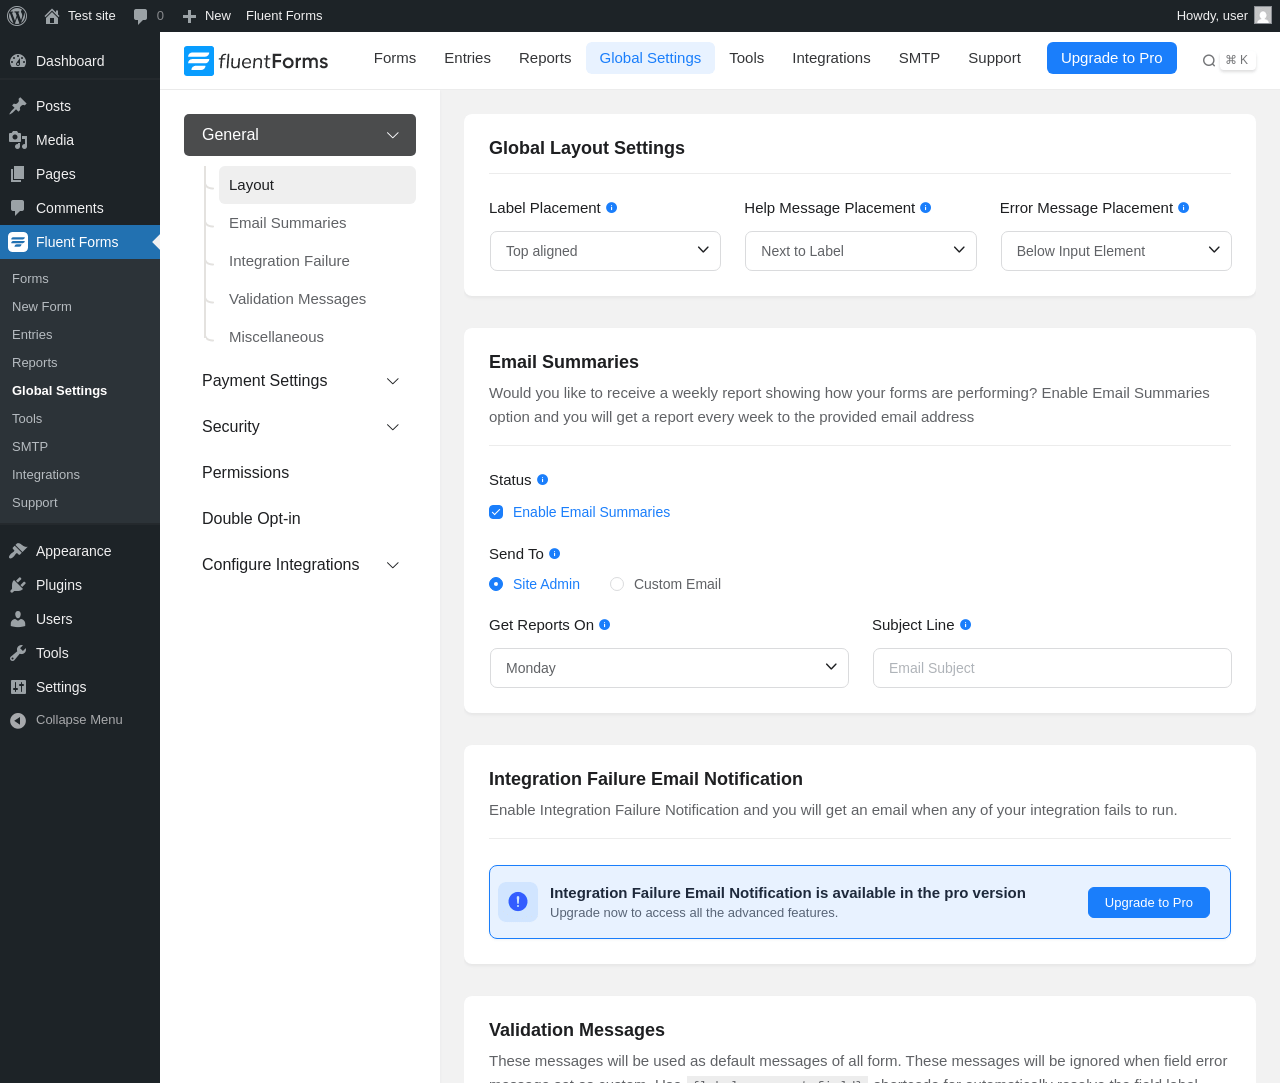Open Validation Messages settings link
Viewport: 1280px width, 1083px height.
pos(297,299)
